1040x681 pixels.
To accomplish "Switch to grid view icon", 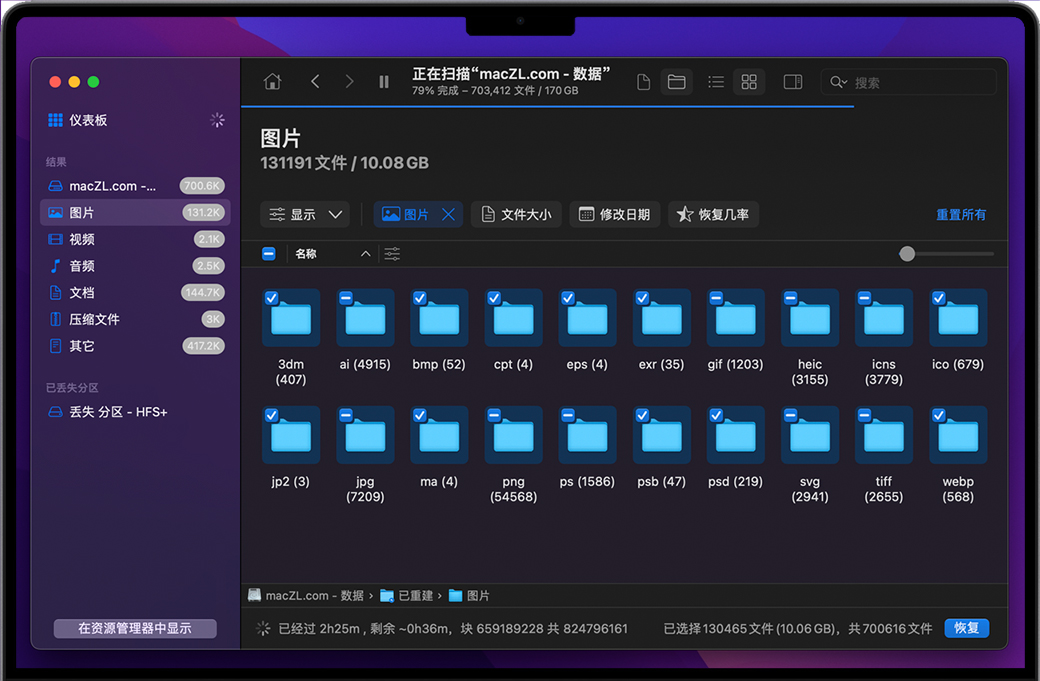I will pyautogui.click(x=749, y=82).
